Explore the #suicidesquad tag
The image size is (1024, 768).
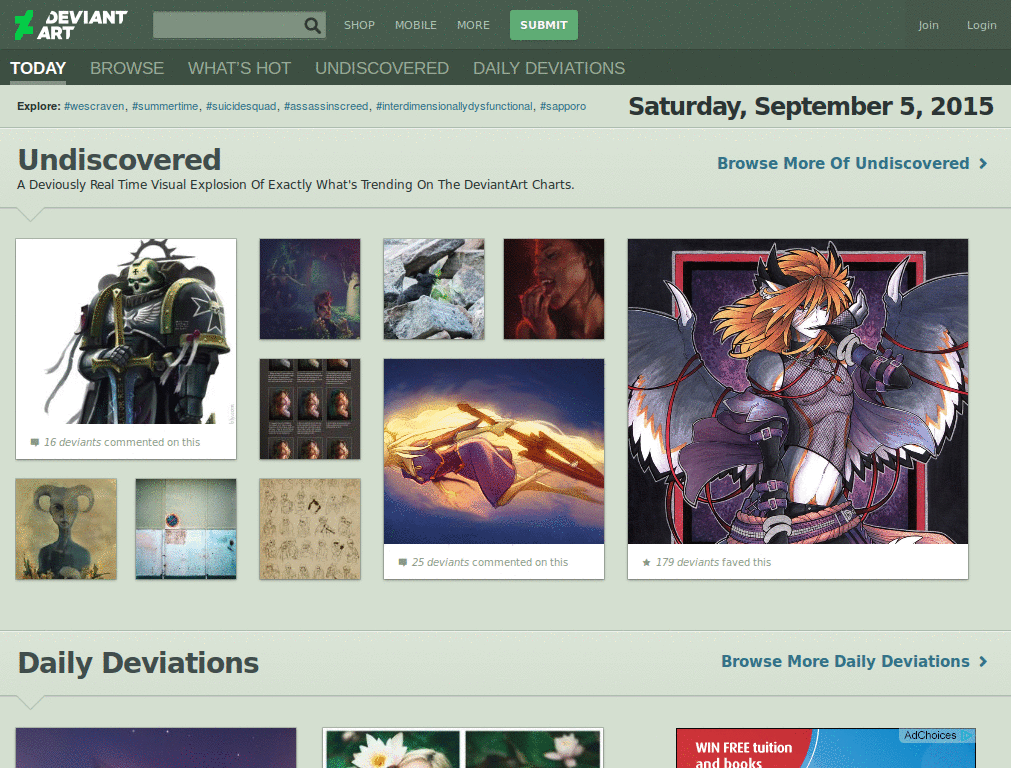click(241, 106)
